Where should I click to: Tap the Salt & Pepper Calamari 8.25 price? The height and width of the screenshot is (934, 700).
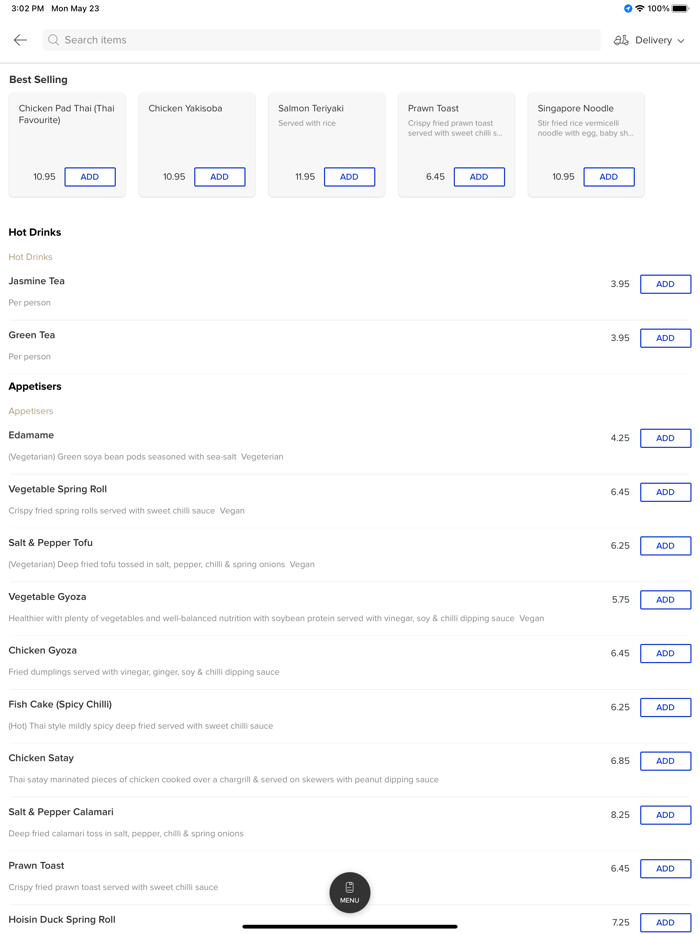[620, 815]
